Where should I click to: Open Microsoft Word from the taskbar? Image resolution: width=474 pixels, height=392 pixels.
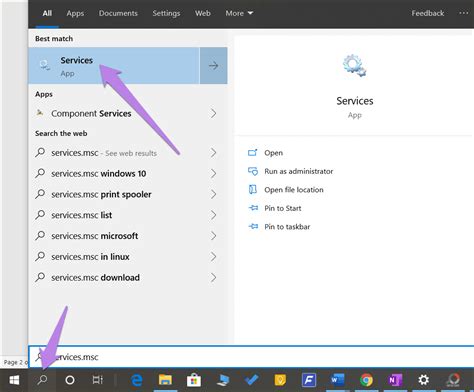(x=337, y=380)
